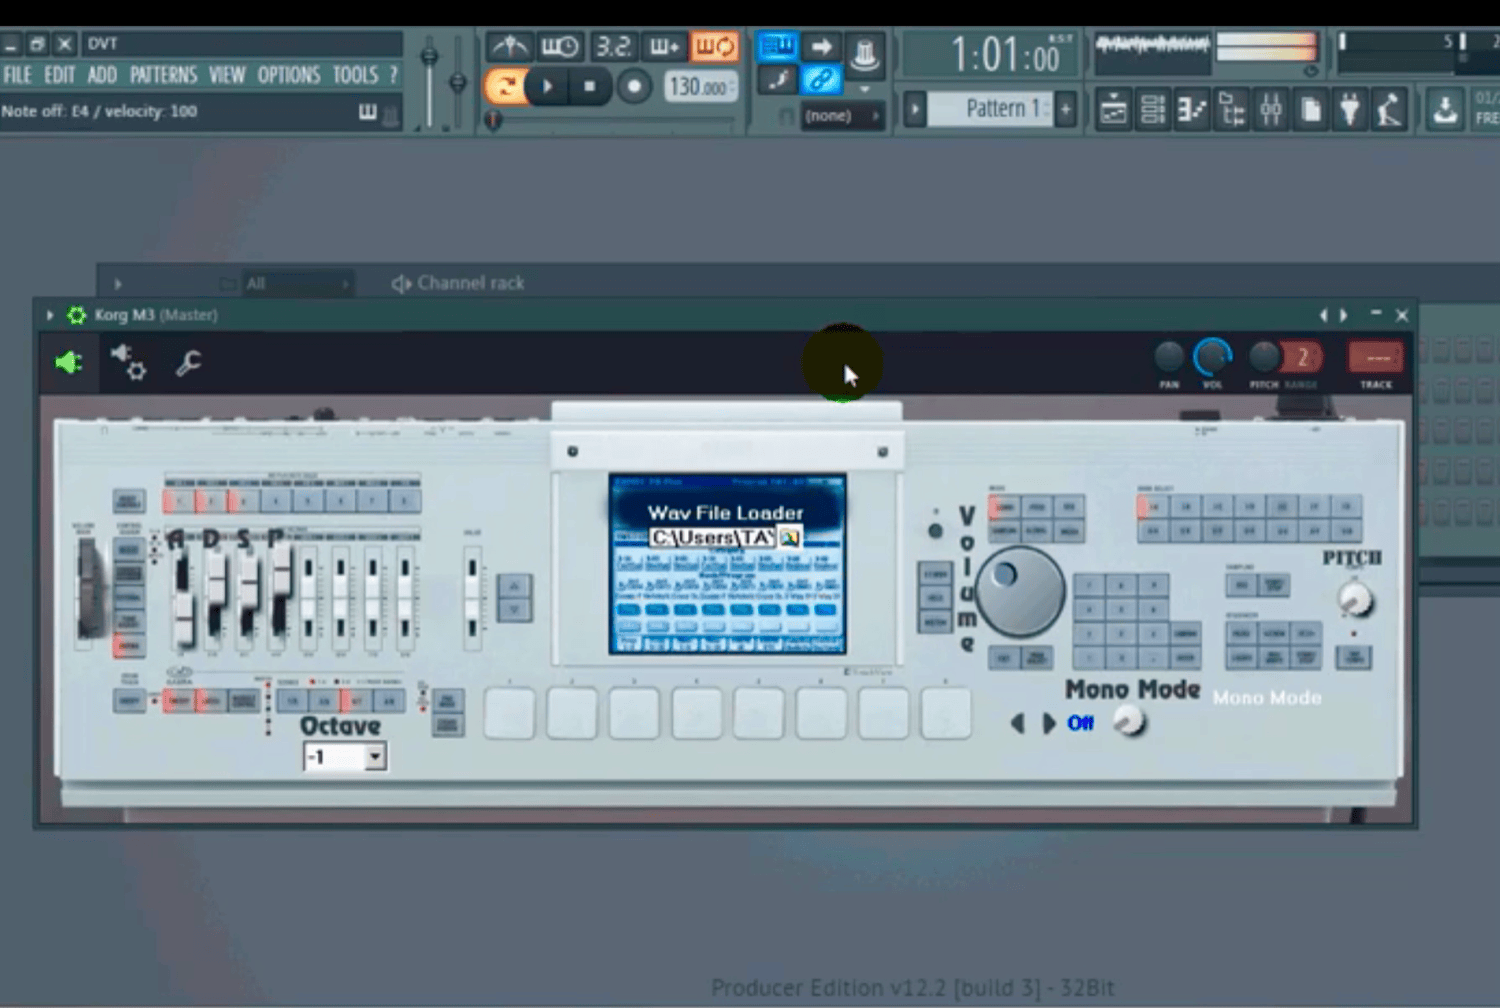Toggle the loop recording icon
1500x1008 pixels.
tap(714, 46)
